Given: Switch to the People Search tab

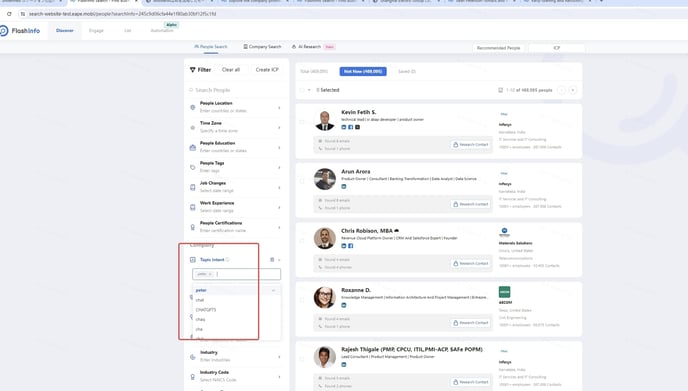Looking at the screenshot, I should (x=211, y=47).
